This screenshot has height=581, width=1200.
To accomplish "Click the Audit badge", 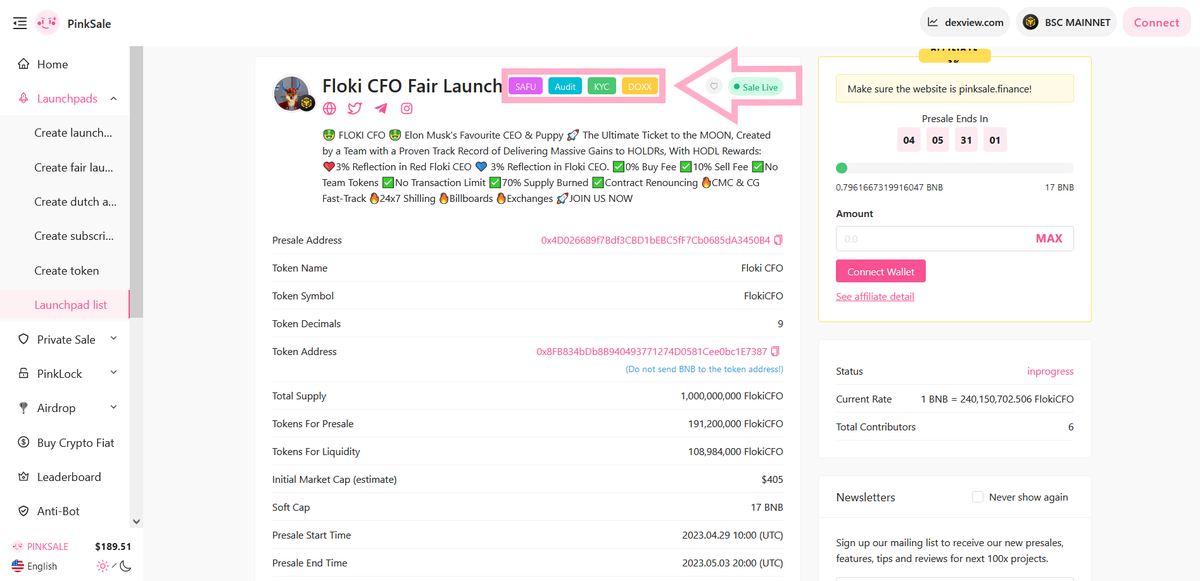I will point(565,87).
